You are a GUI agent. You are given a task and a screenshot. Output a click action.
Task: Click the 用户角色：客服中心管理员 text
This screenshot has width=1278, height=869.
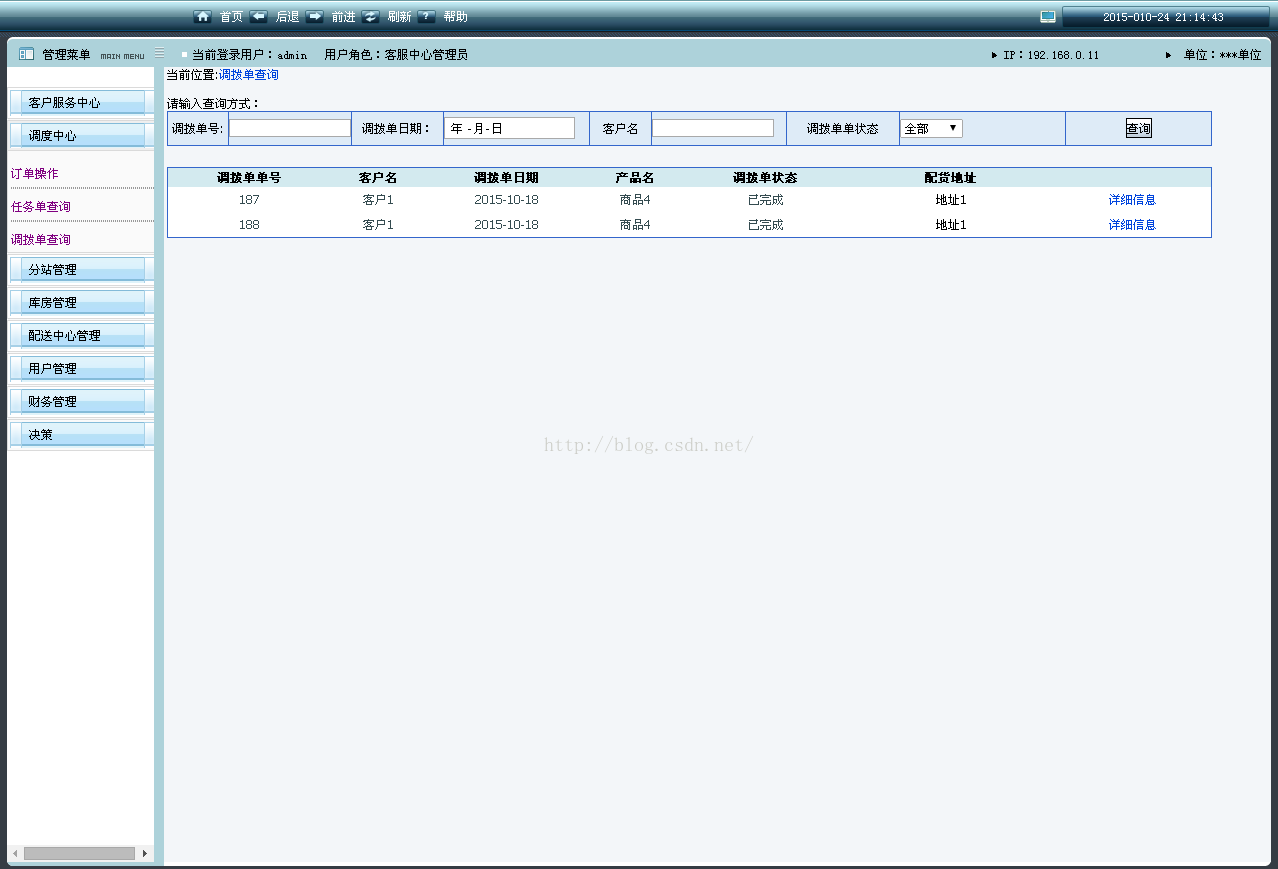pos(396,55)
